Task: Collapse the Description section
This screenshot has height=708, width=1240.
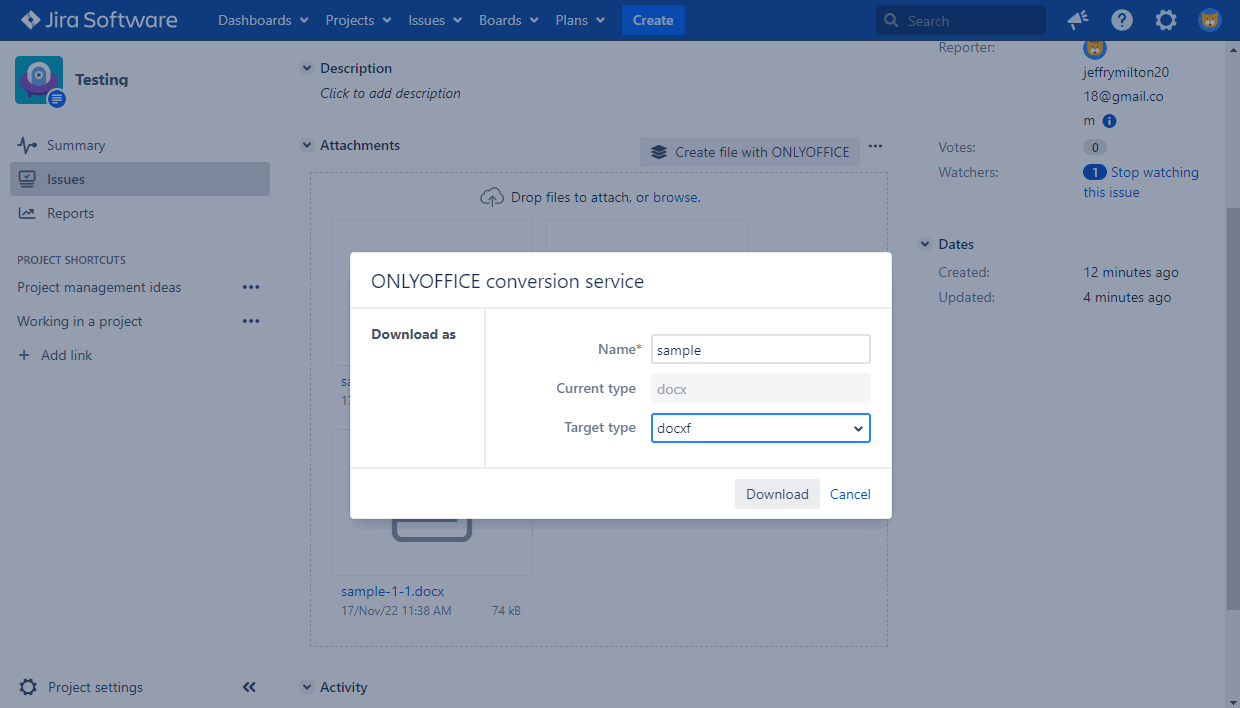Action: click(x=307, y=68)
